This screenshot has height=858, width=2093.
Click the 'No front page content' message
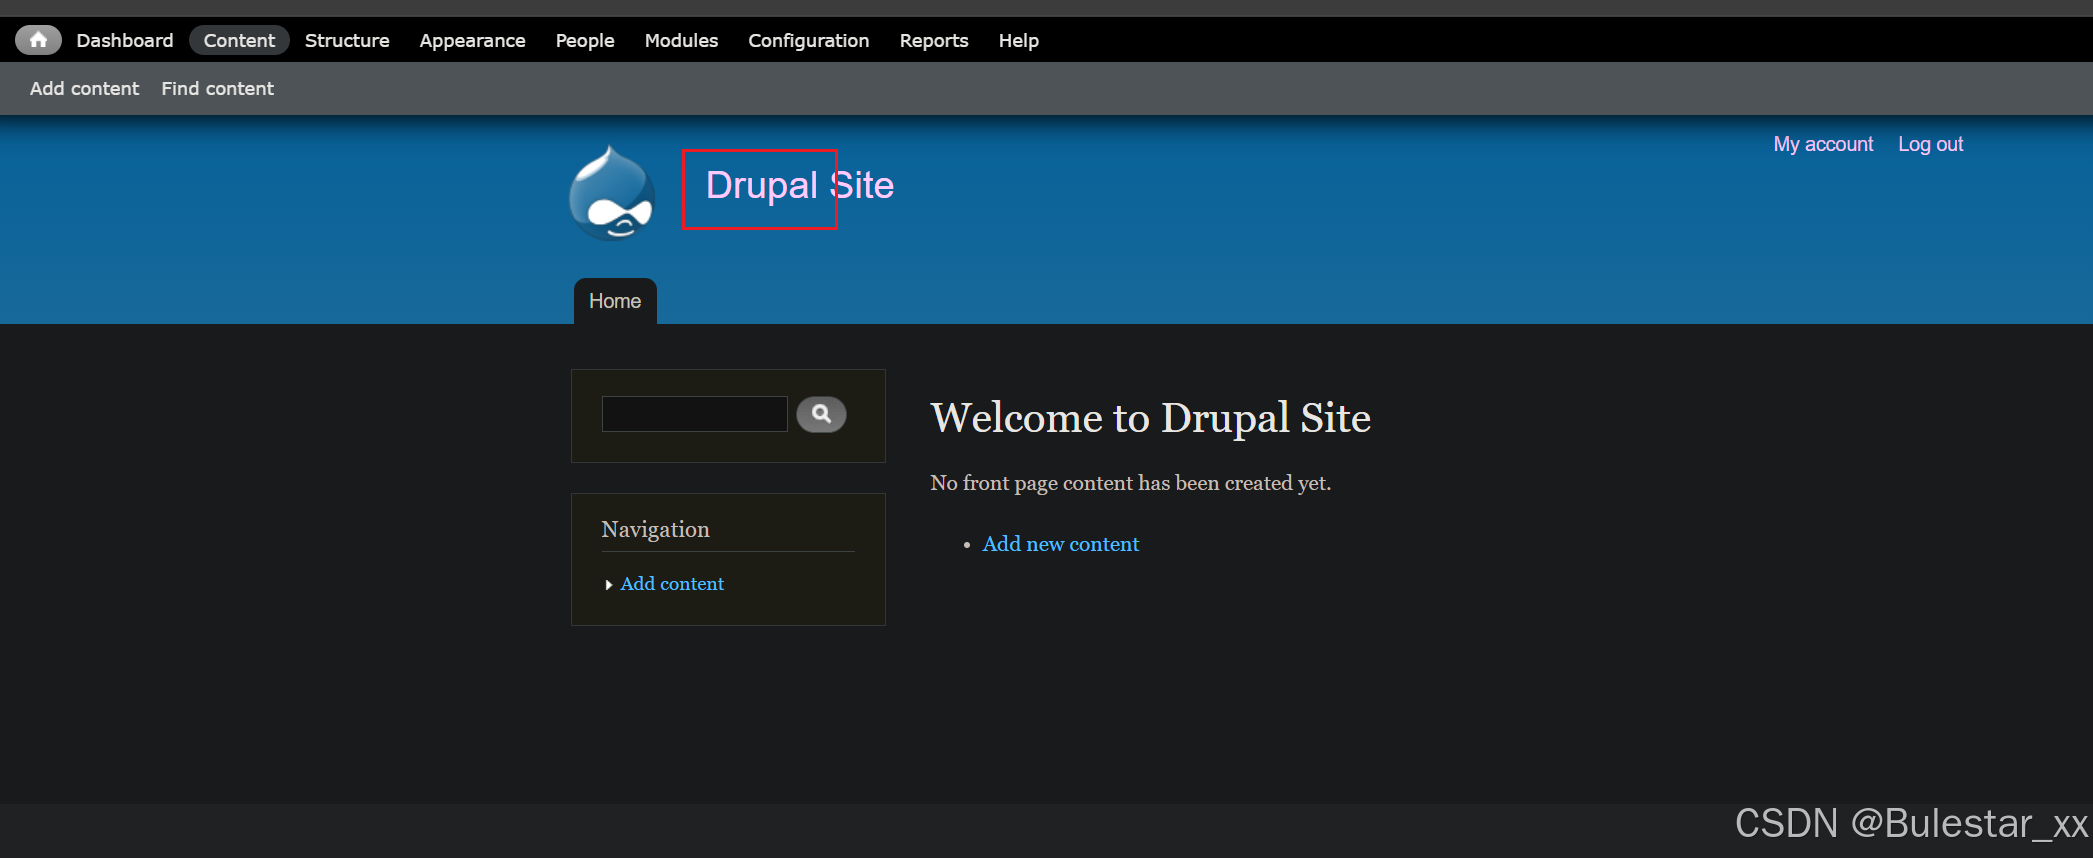(x=1130, y=483)
